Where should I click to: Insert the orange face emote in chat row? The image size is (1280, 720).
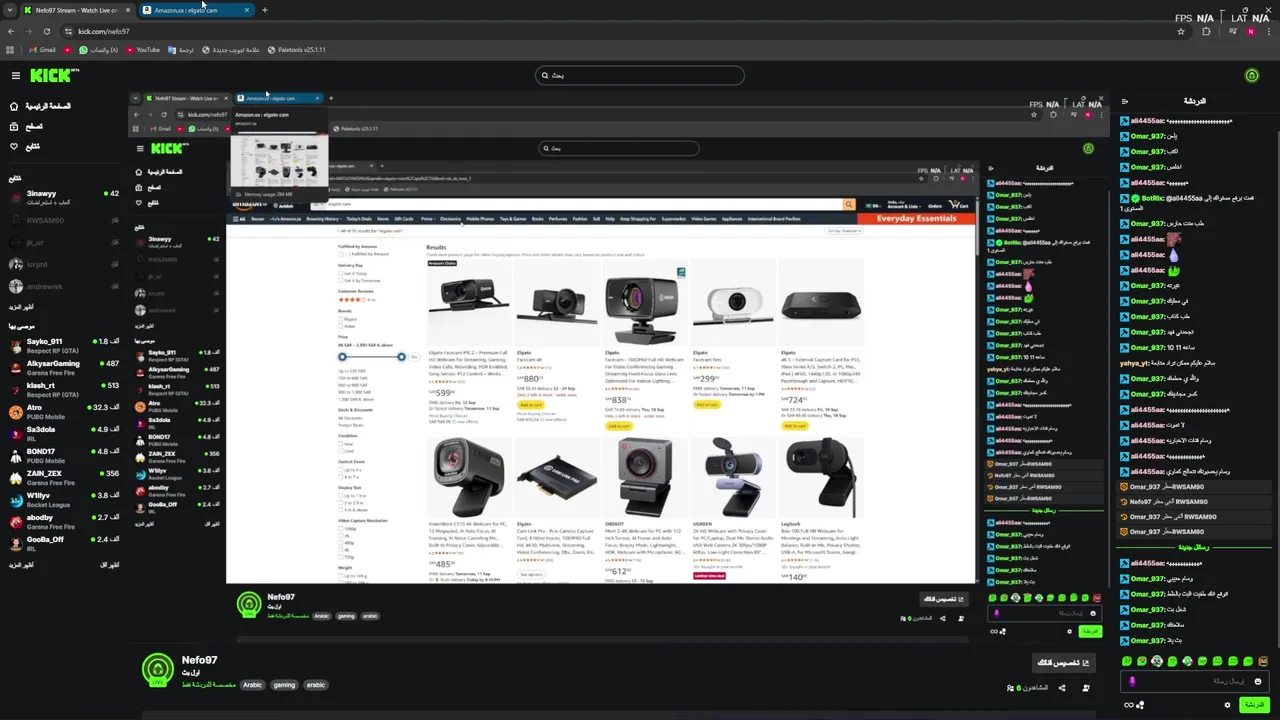point(1263,661)
